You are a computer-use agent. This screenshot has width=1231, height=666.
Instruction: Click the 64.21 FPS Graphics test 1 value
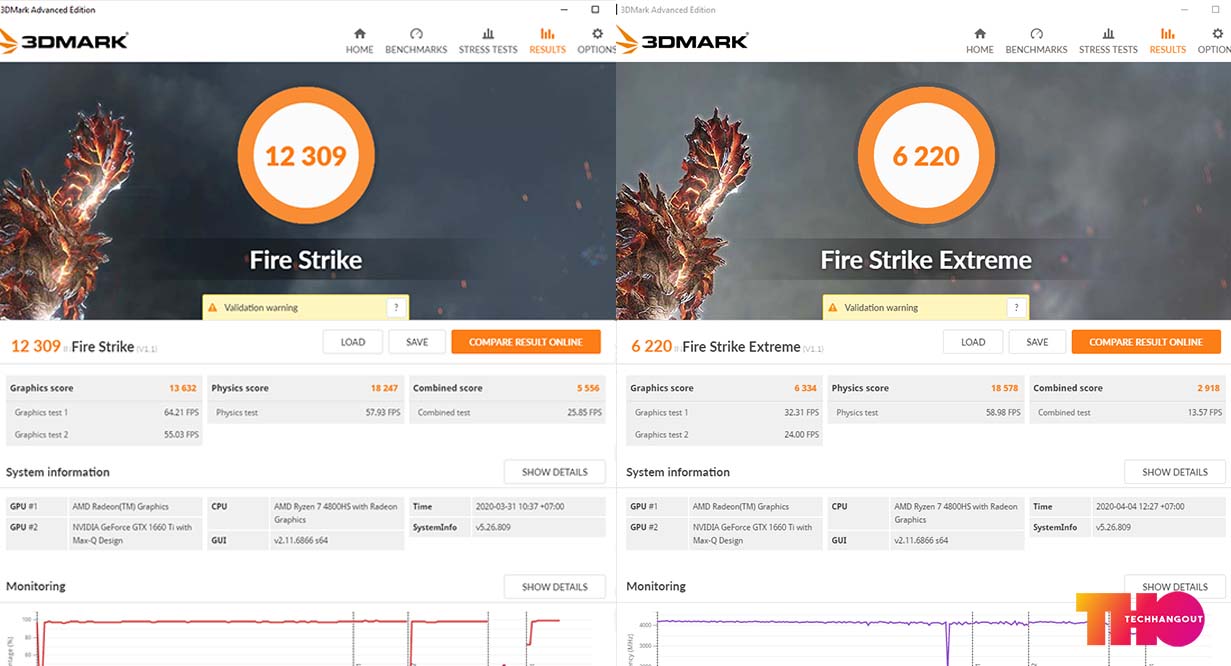point(180,412)
